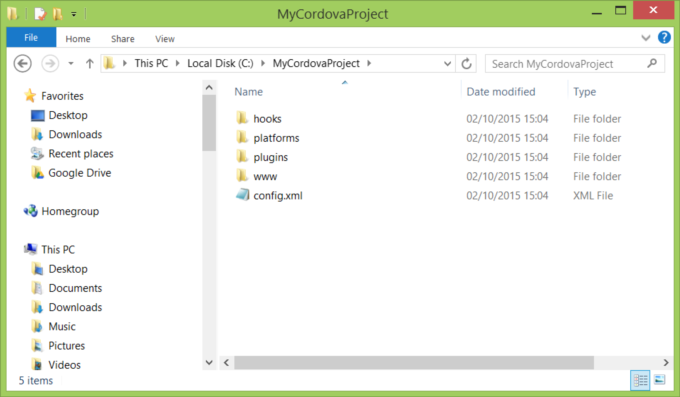
Task: Open the File tab
Action: click(x=31, y=38)
